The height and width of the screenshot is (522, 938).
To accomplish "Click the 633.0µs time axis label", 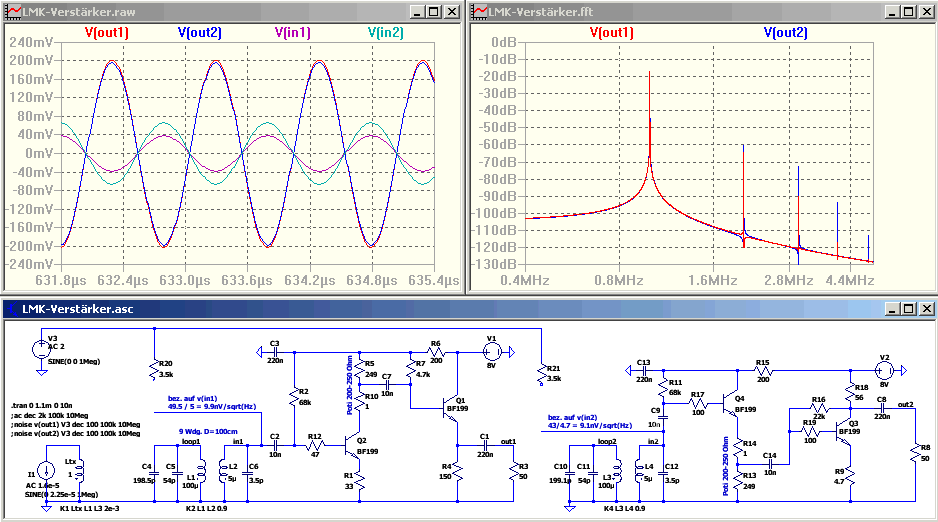I will pyautogui.click(x=184, y=280).
